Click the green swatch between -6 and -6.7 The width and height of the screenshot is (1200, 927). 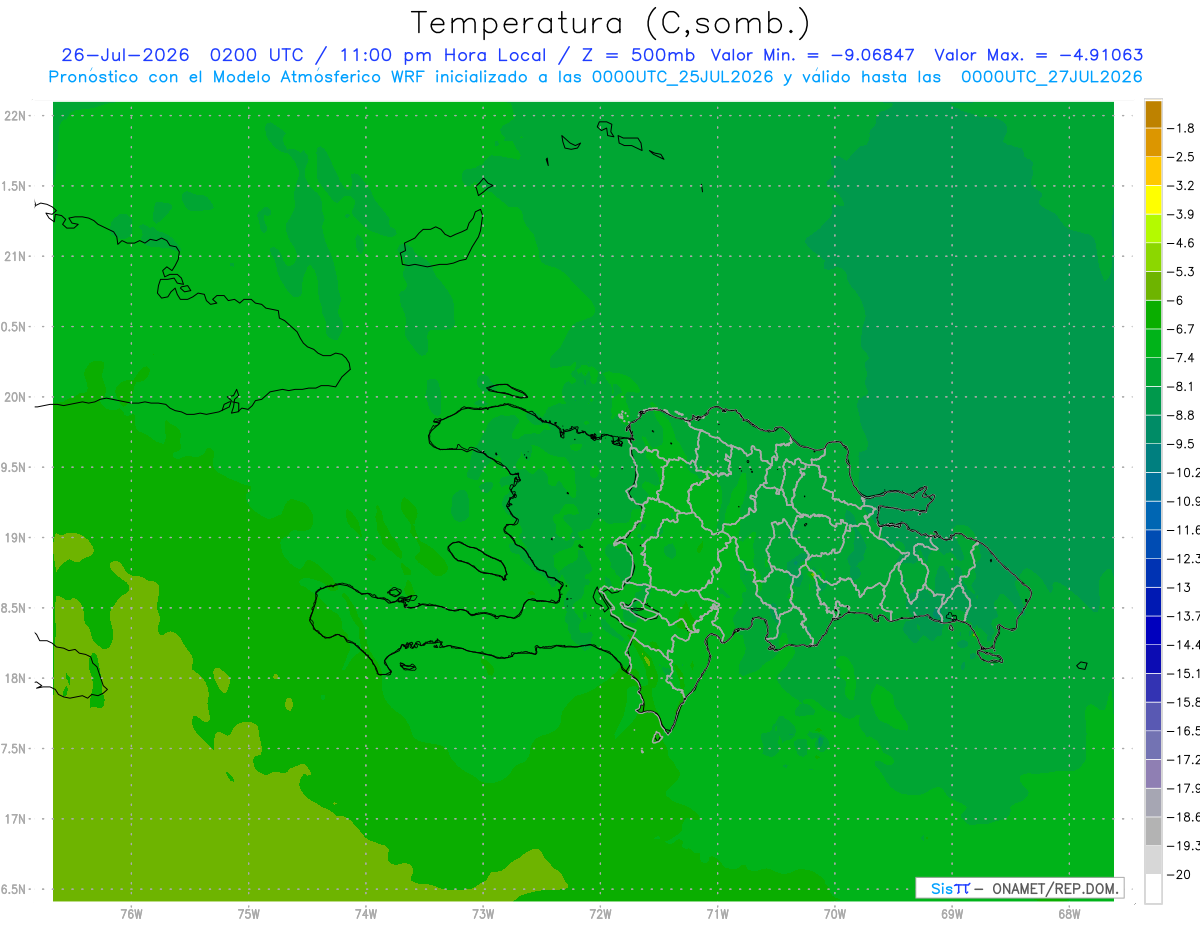click(x=1153, y=315)
